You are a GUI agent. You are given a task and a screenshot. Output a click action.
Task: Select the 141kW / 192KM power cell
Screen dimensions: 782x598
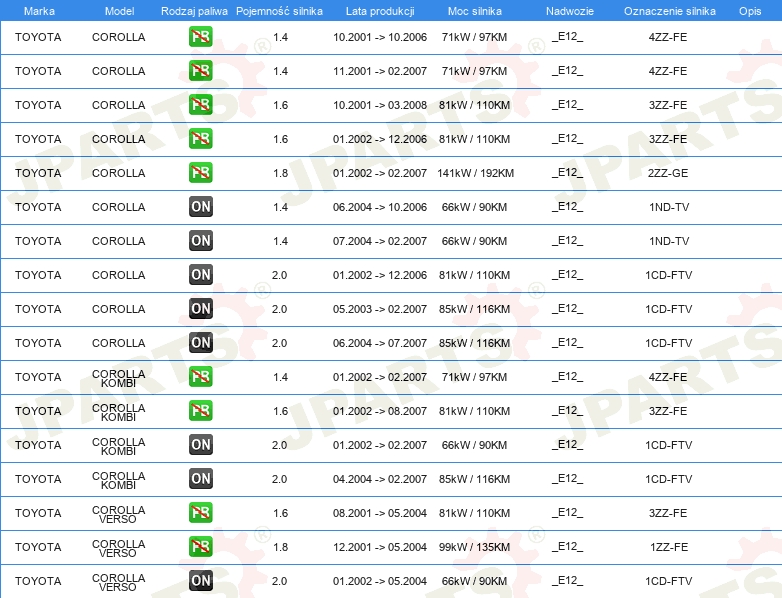click(475, 173)
